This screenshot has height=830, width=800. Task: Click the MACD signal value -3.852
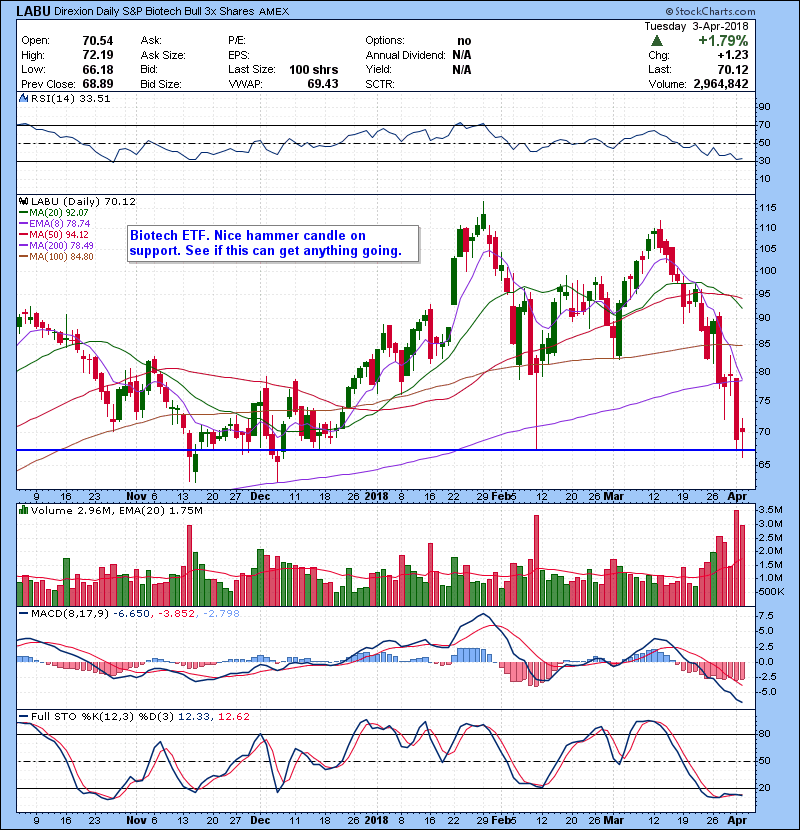pos(176,614)
